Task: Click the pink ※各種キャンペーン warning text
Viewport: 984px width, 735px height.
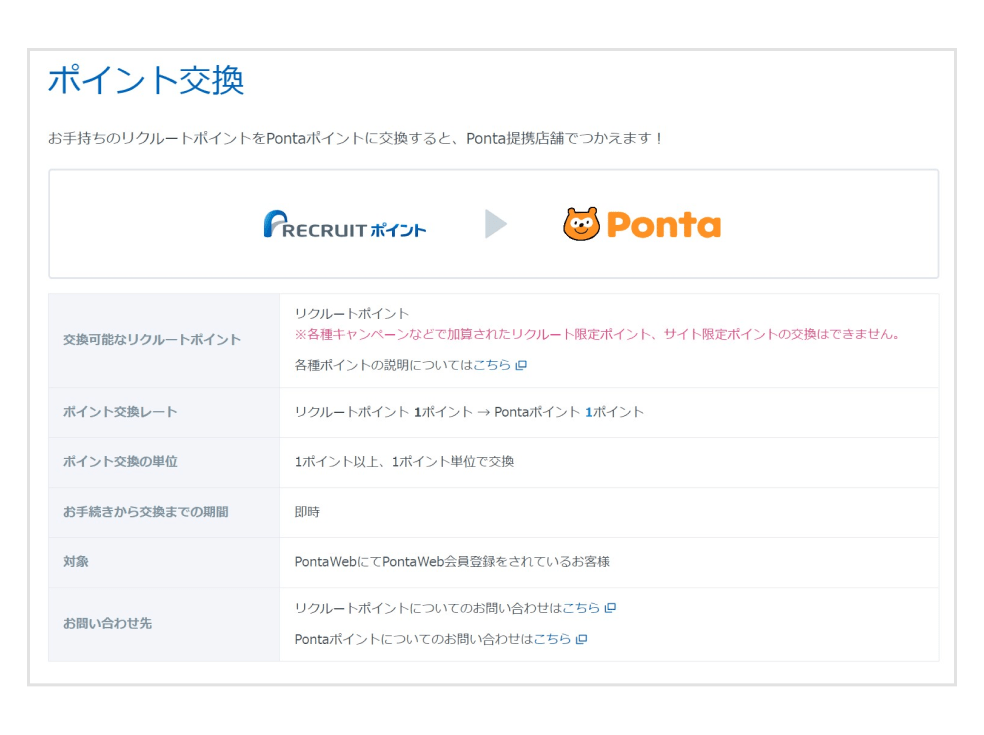Action: click(x=597, y=334)
